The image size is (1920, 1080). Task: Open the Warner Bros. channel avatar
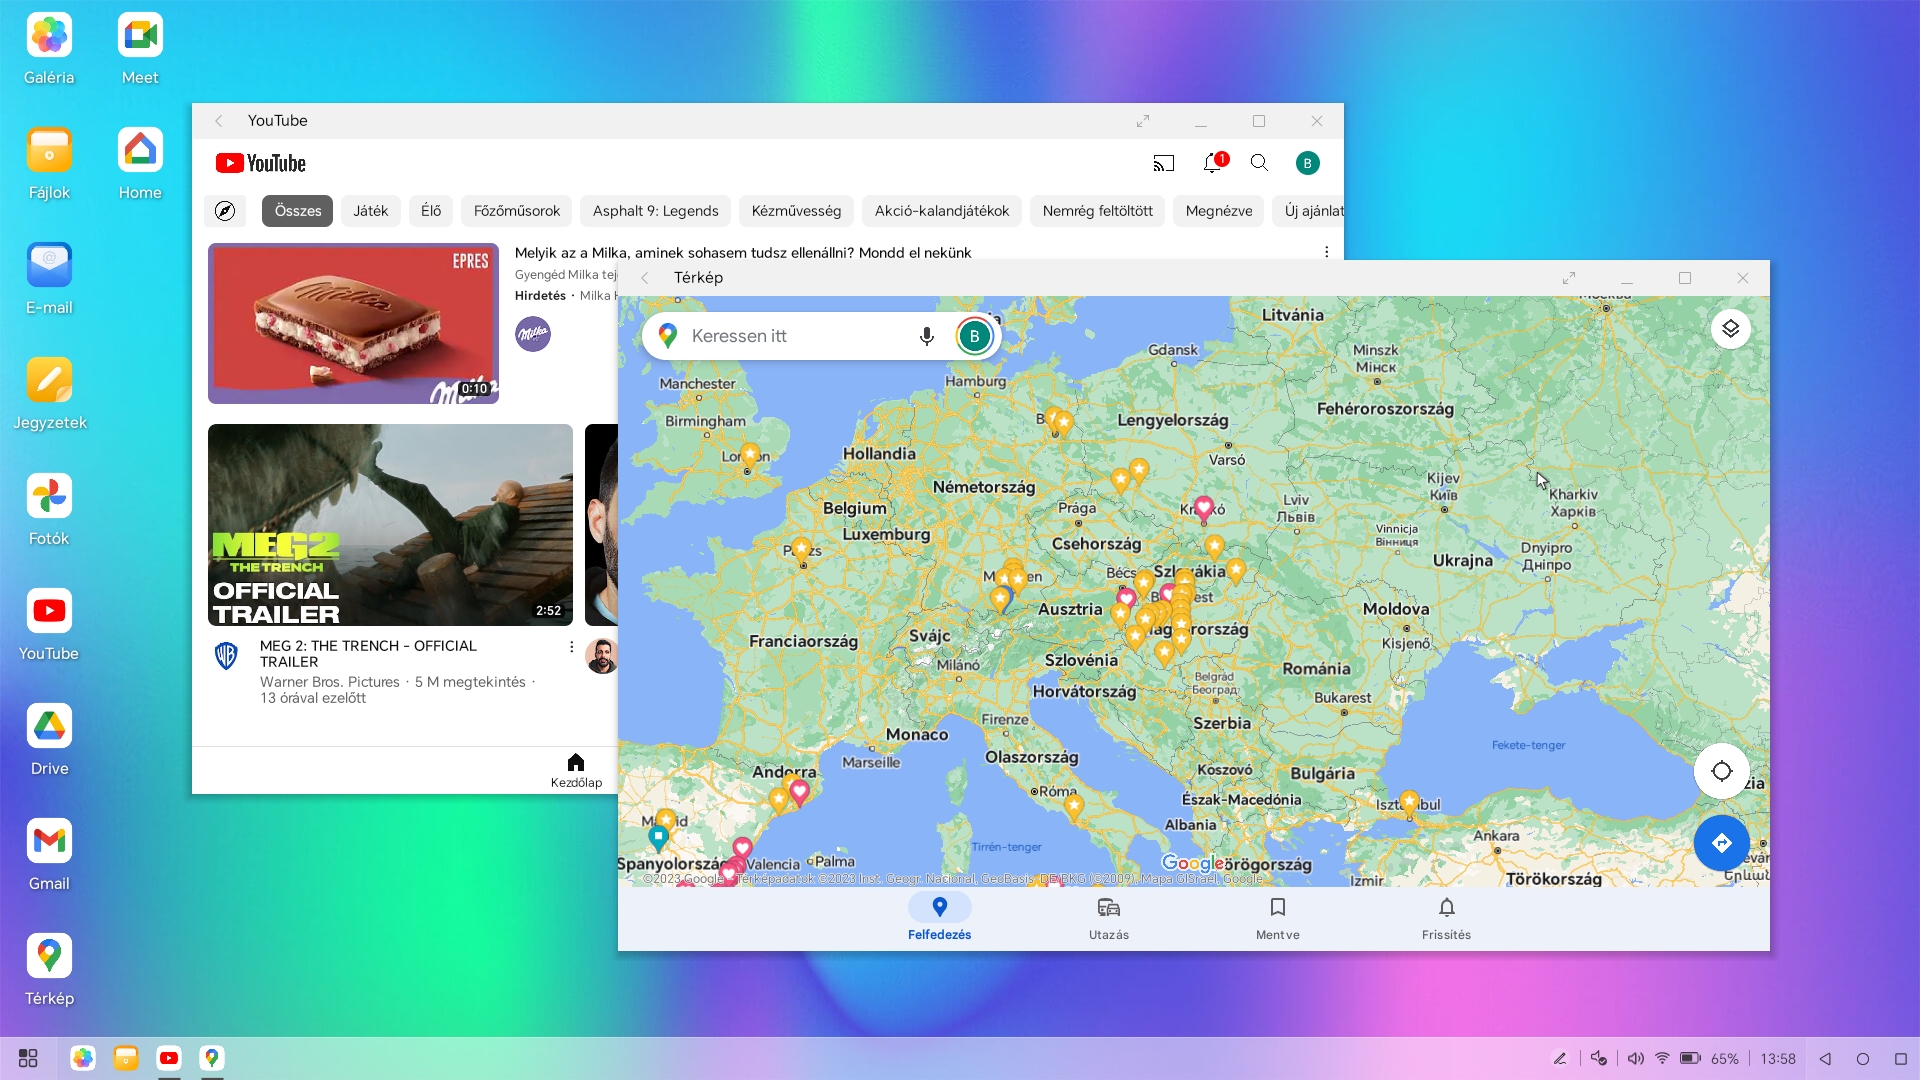click(x=227, y=655)
